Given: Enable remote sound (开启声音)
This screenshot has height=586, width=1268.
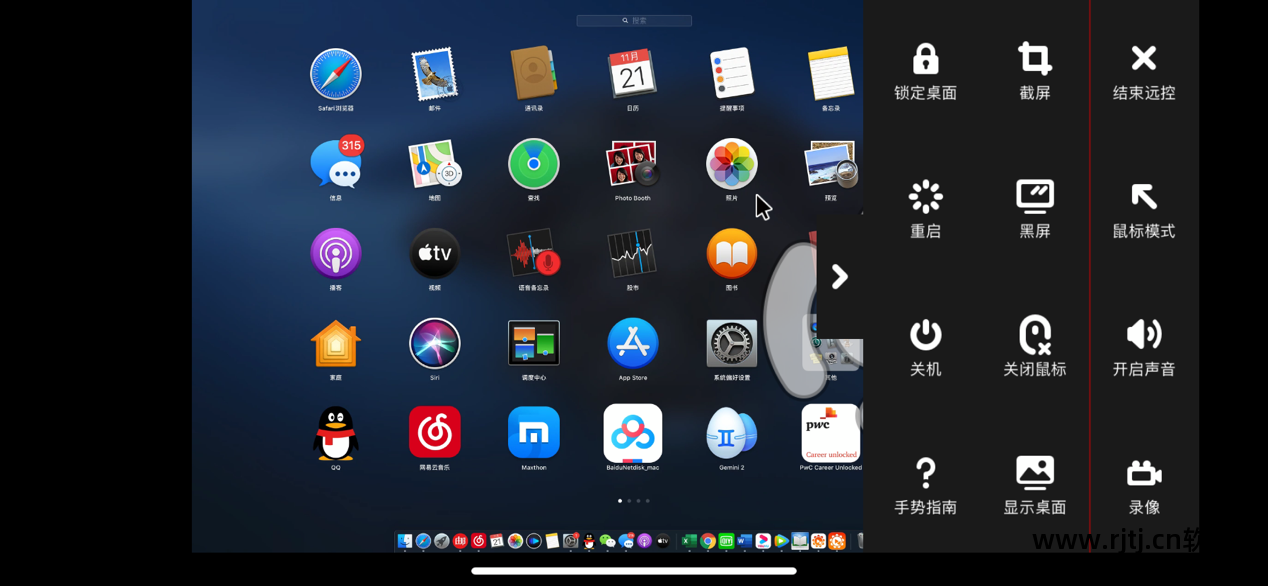Looking at the screenshot, I should click(x=1144, y=348).
